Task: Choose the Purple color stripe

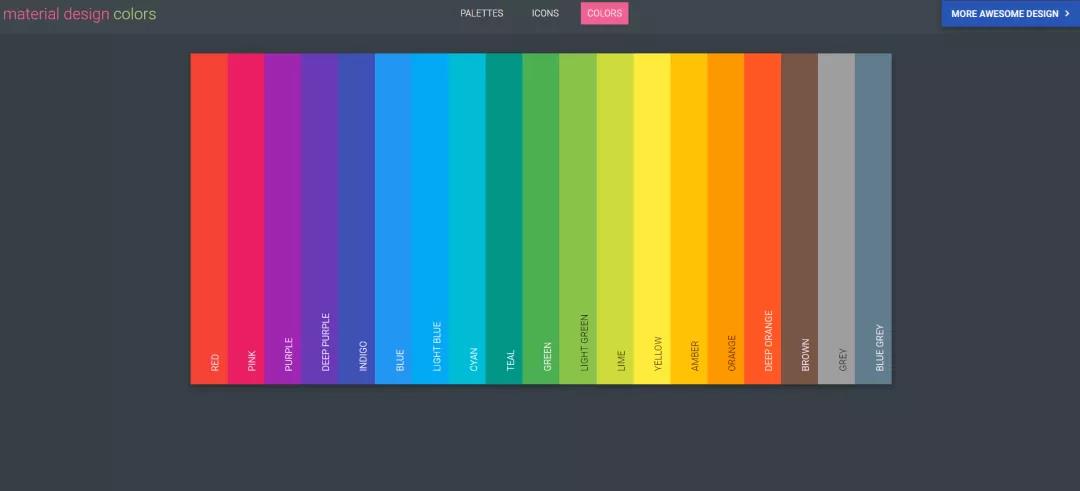Action: [283, 218]
